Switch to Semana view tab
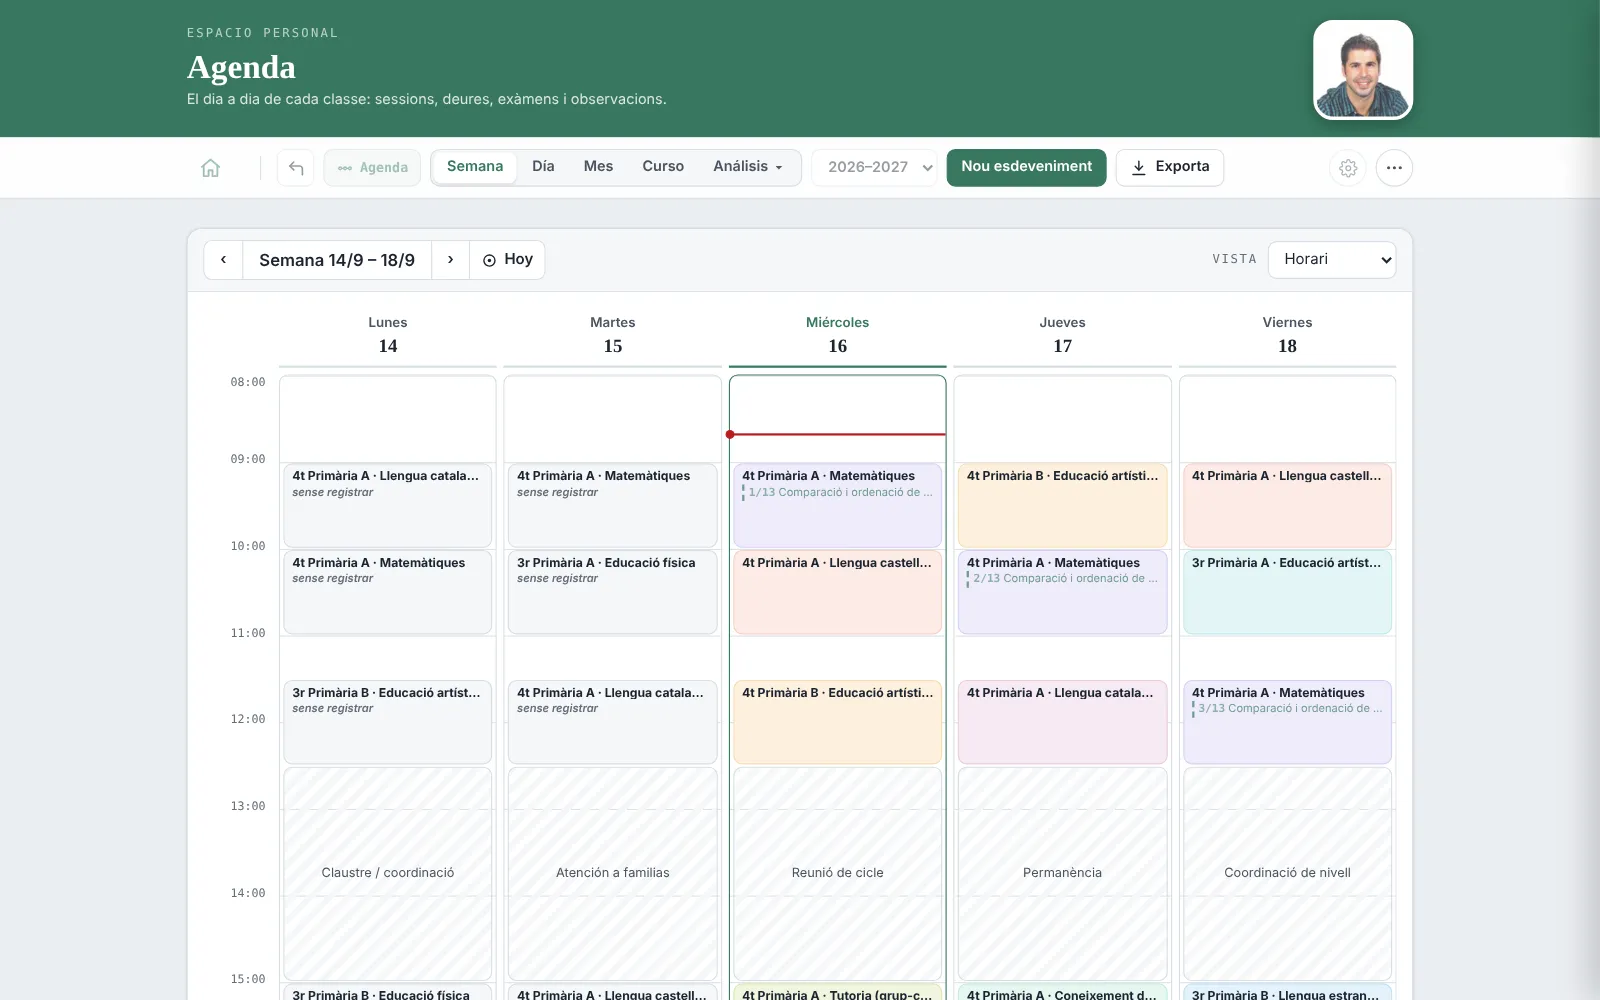 click(475, 167)
